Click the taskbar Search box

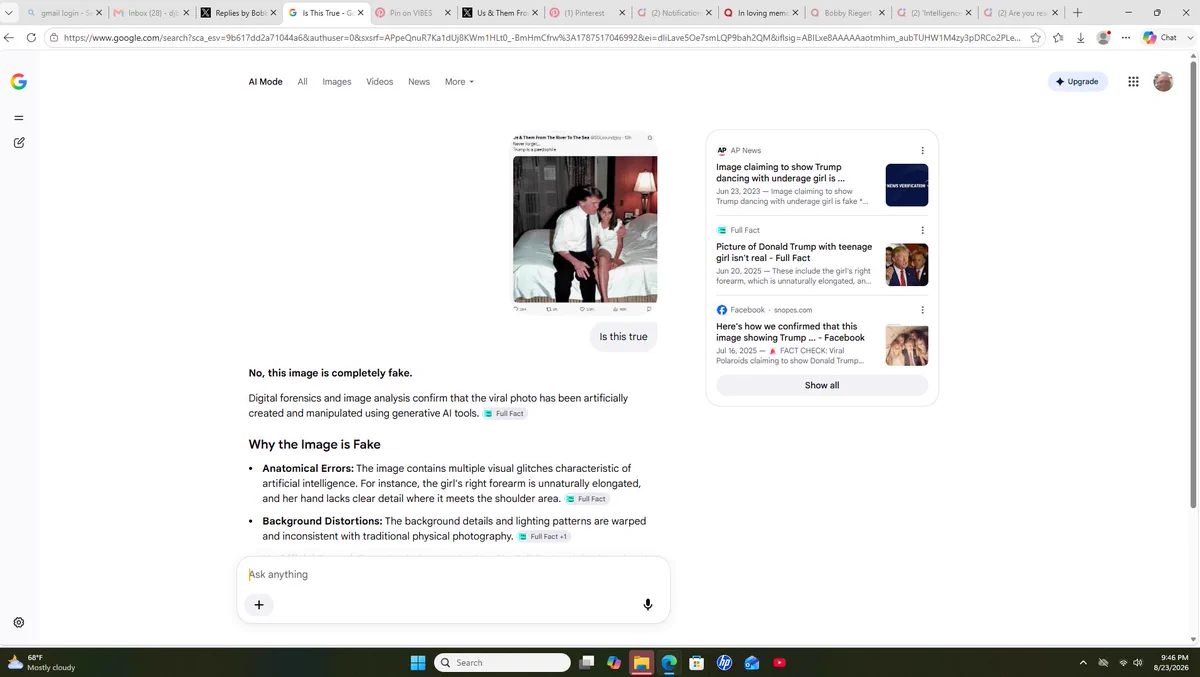503,662
